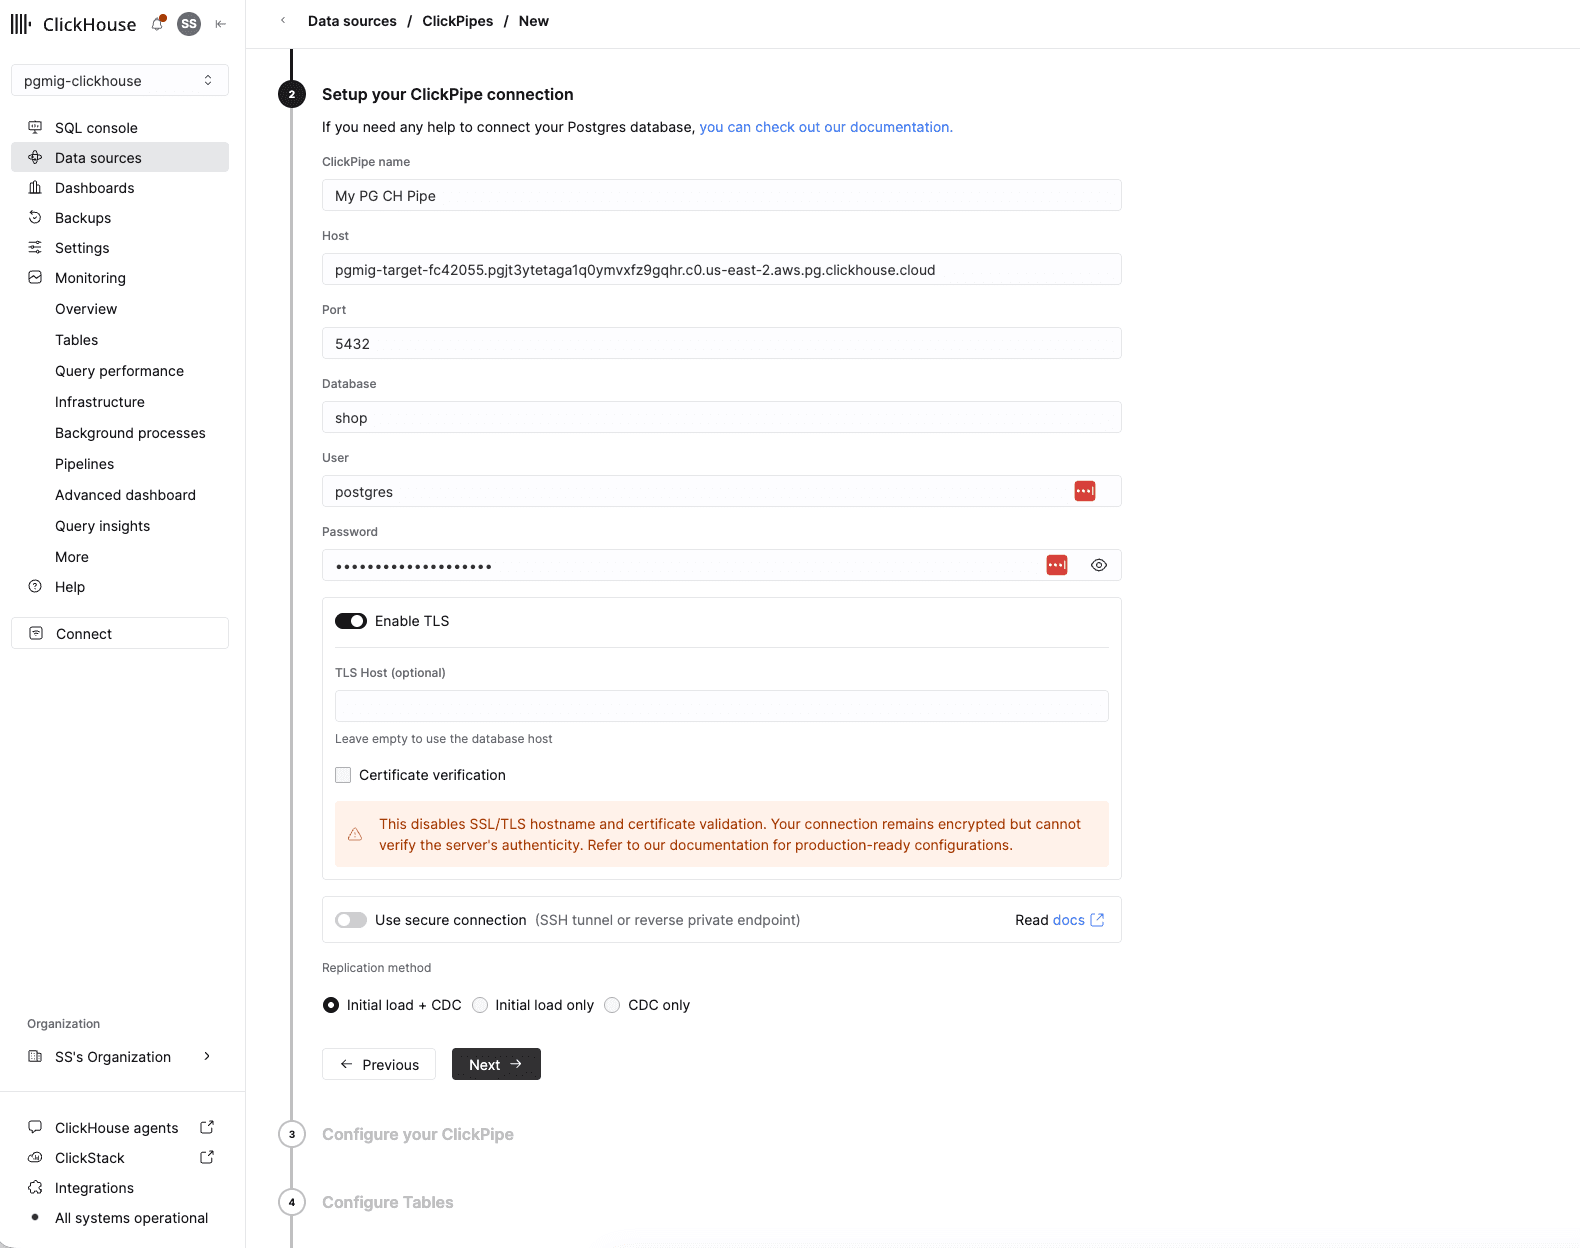1580x1248 pixels.
Task: Click the back chevron in breadcrumb
Action: [283, 20]
